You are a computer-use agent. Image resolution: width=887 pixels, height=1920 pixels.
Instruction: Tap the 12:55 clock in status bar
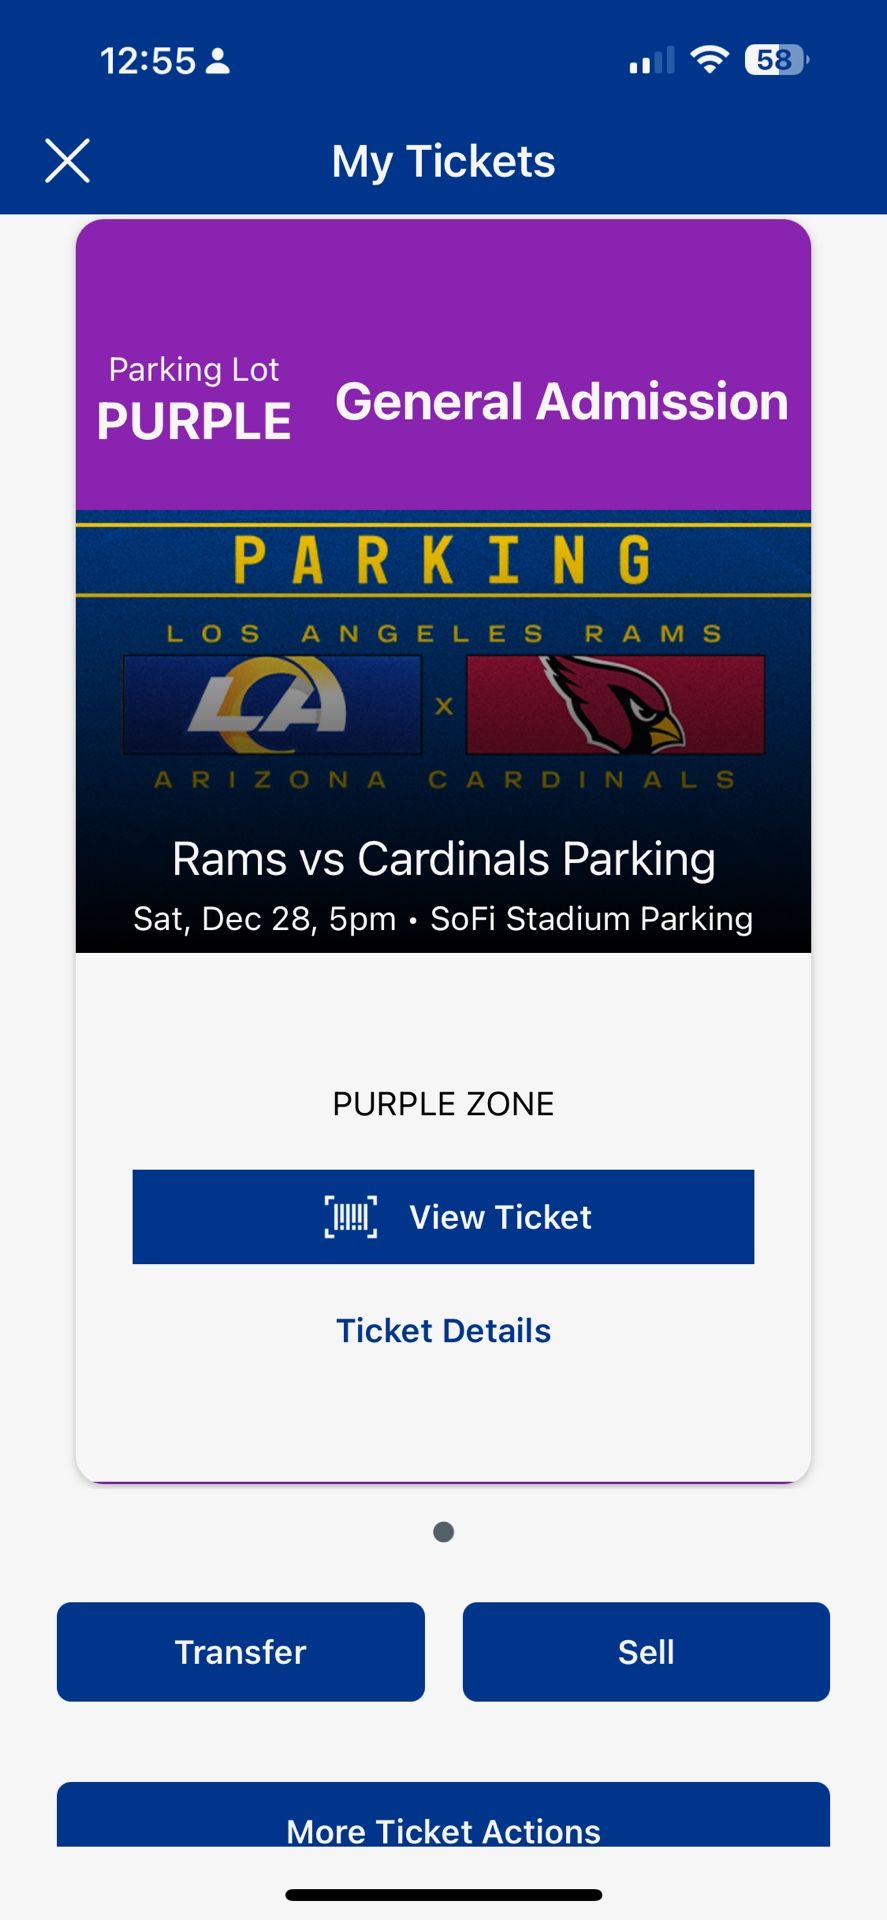point(148,61)
